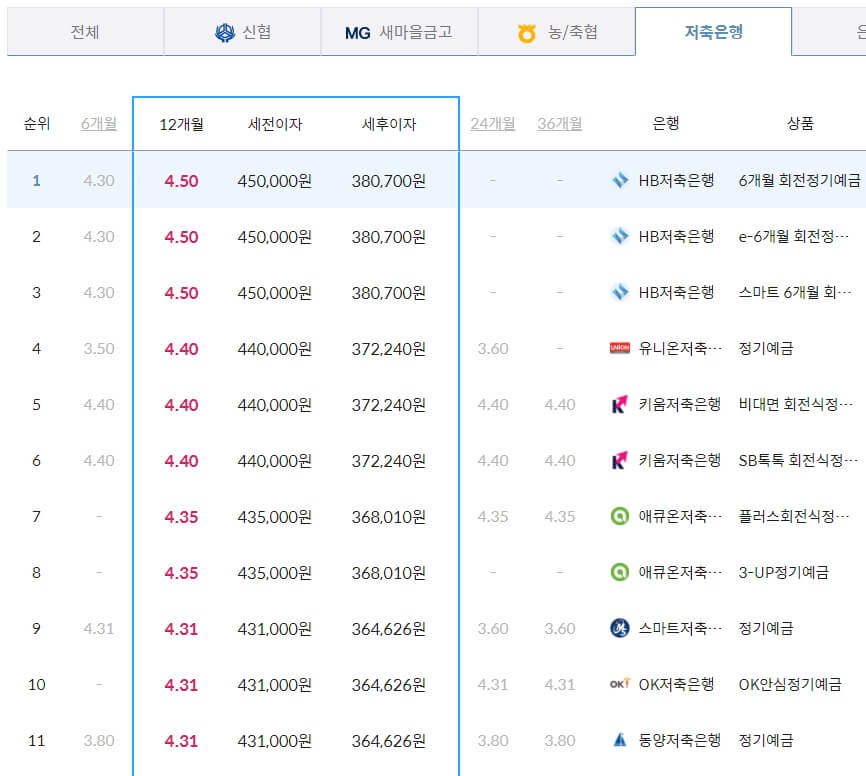
Task: Click 애큐온저축은행 logo in rank 8 row
Action: [x=620, y=572]
